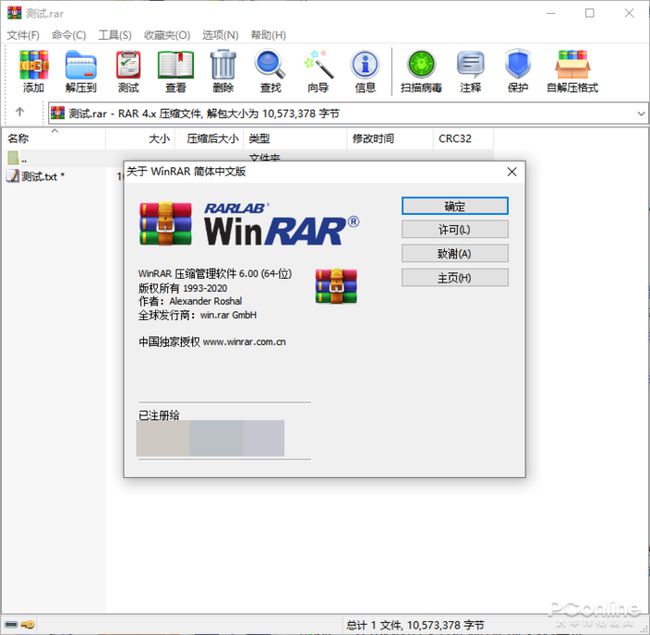Click the archive icon in address bar
Viewport: 650px width, 635px height.
pos(58,113)
